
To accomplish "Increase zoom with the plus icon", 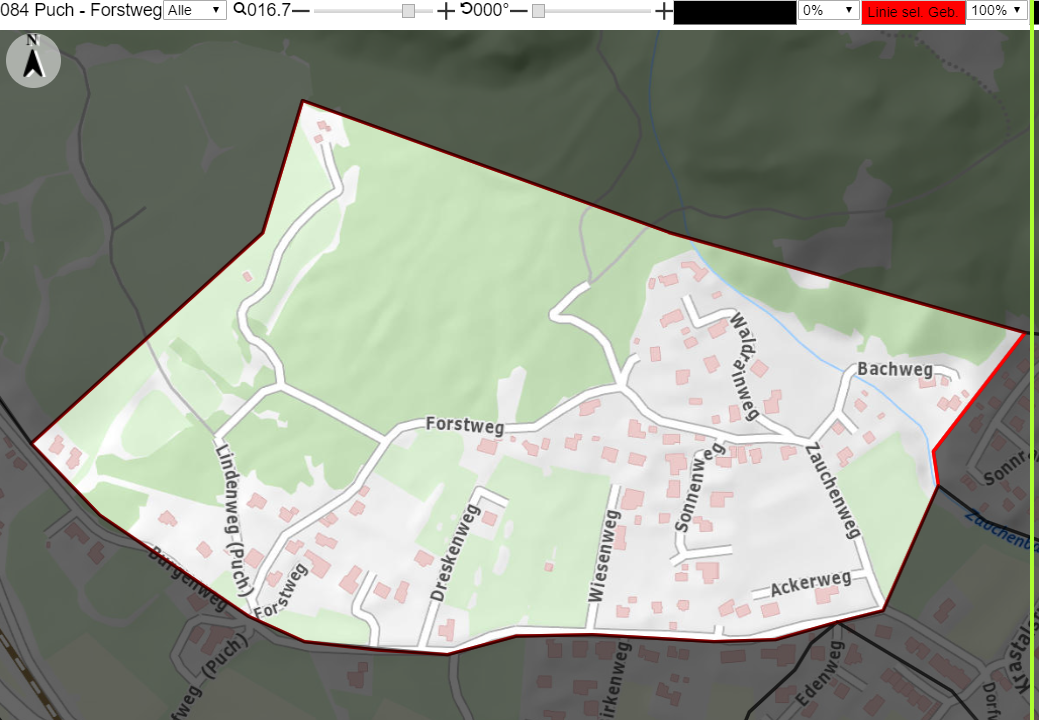I will (x=447, y=11).
